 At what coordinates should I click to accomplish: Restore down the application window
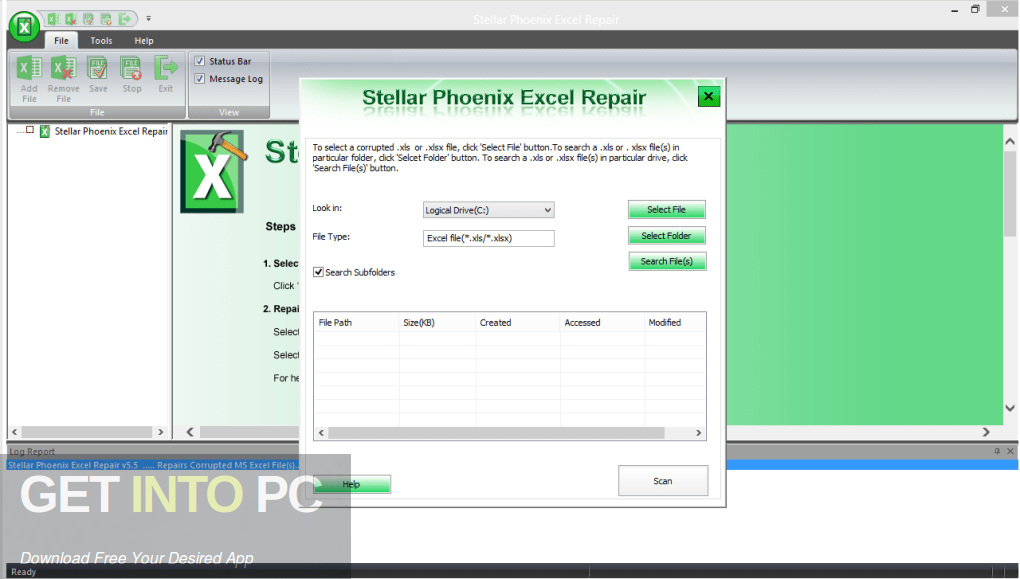(x=975, y=9)
